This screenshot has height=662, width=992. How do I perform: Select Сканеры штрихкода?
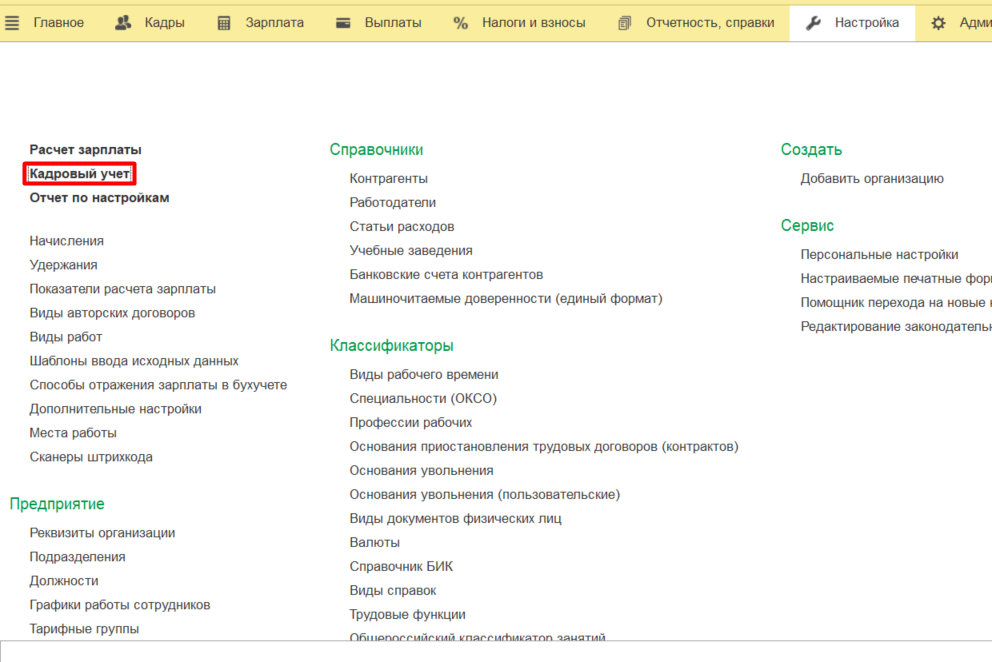[x=91, y=458]
